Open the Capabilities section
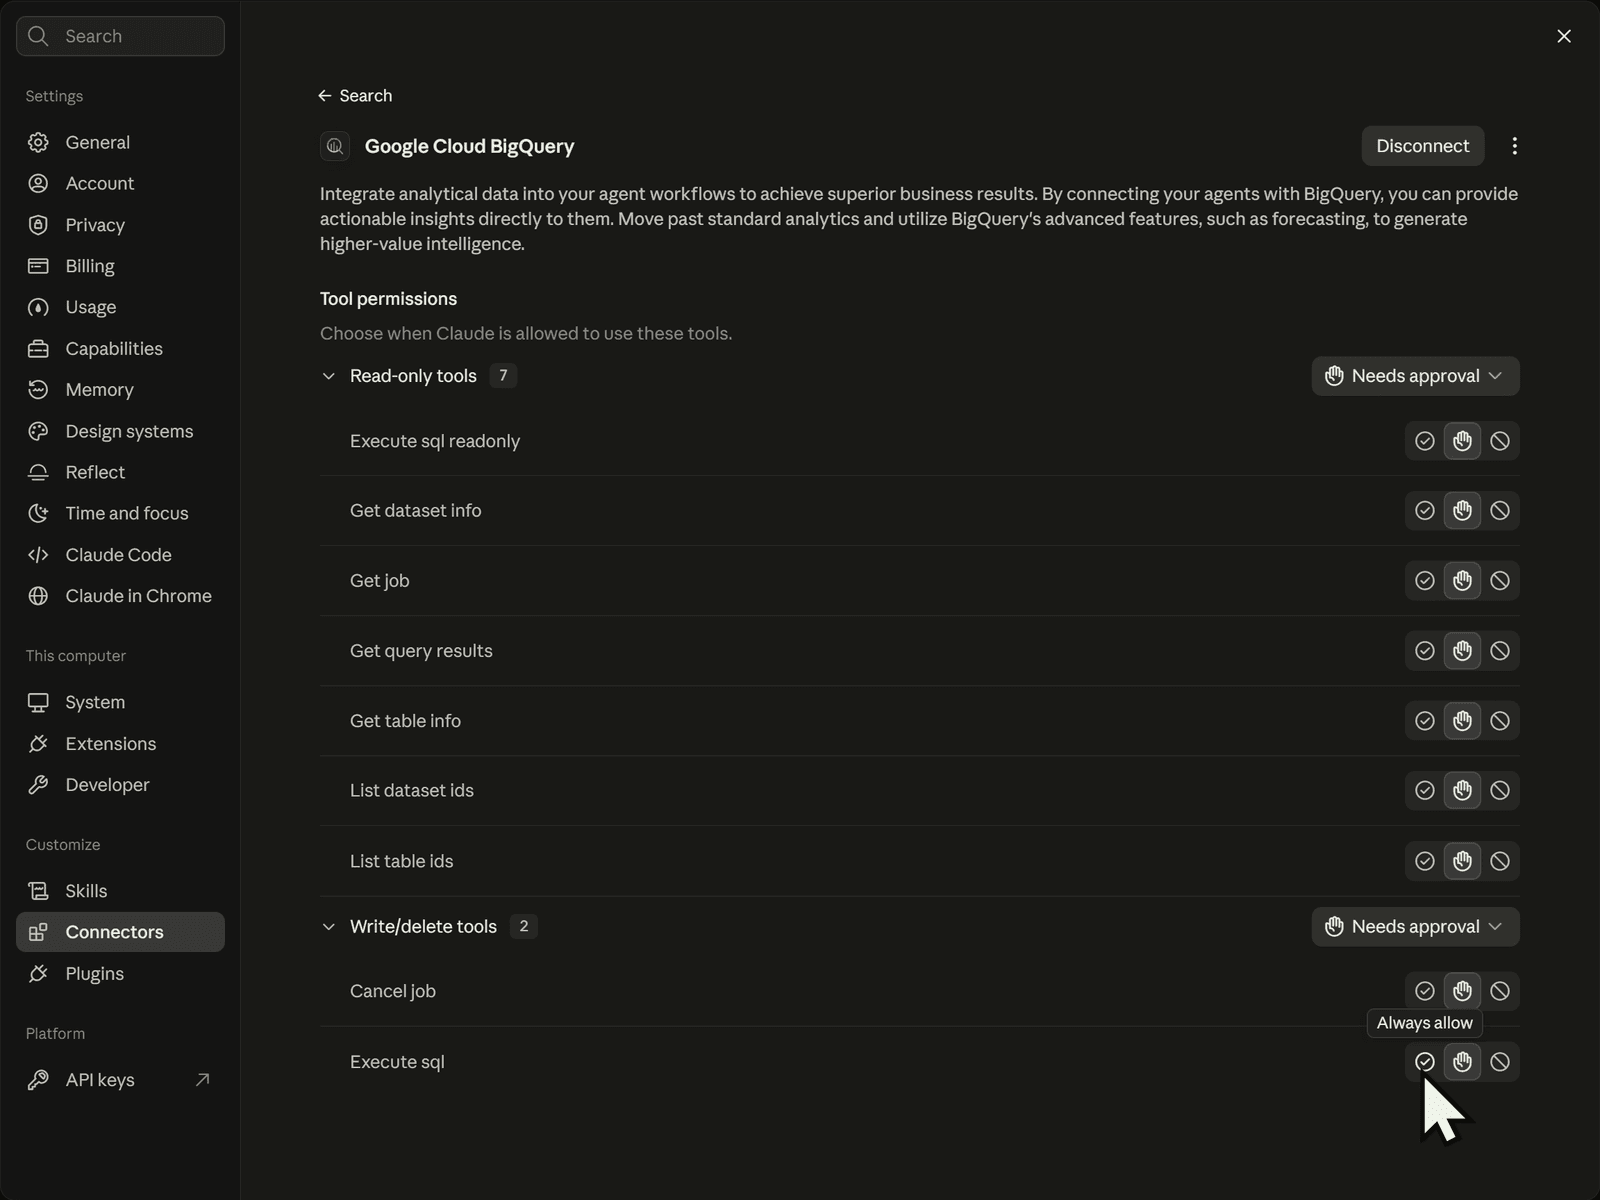The height and width of the screenshot is (1200, 1600). point(120,348)
